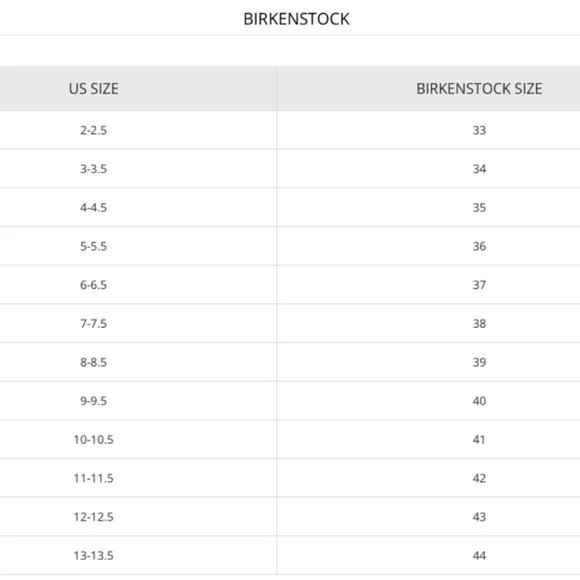Select the BIRKENSTOCK SIZE column header

pos(479,89)
